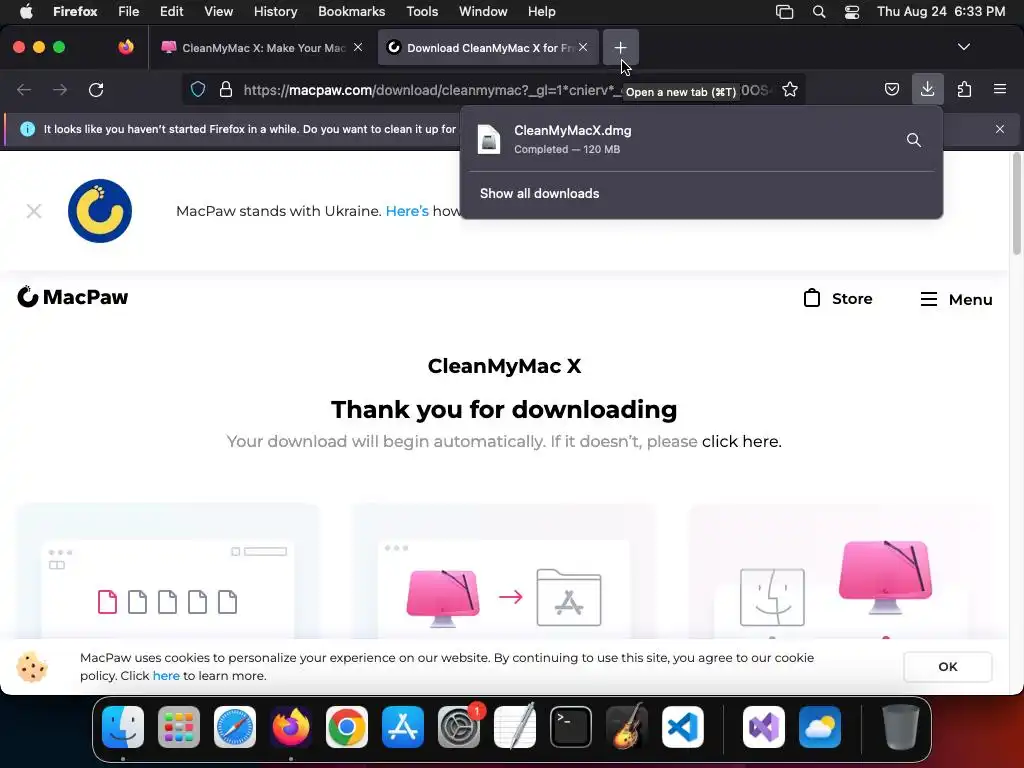Launch Visual Studio Code from the Dock

(x=683, y=727)
